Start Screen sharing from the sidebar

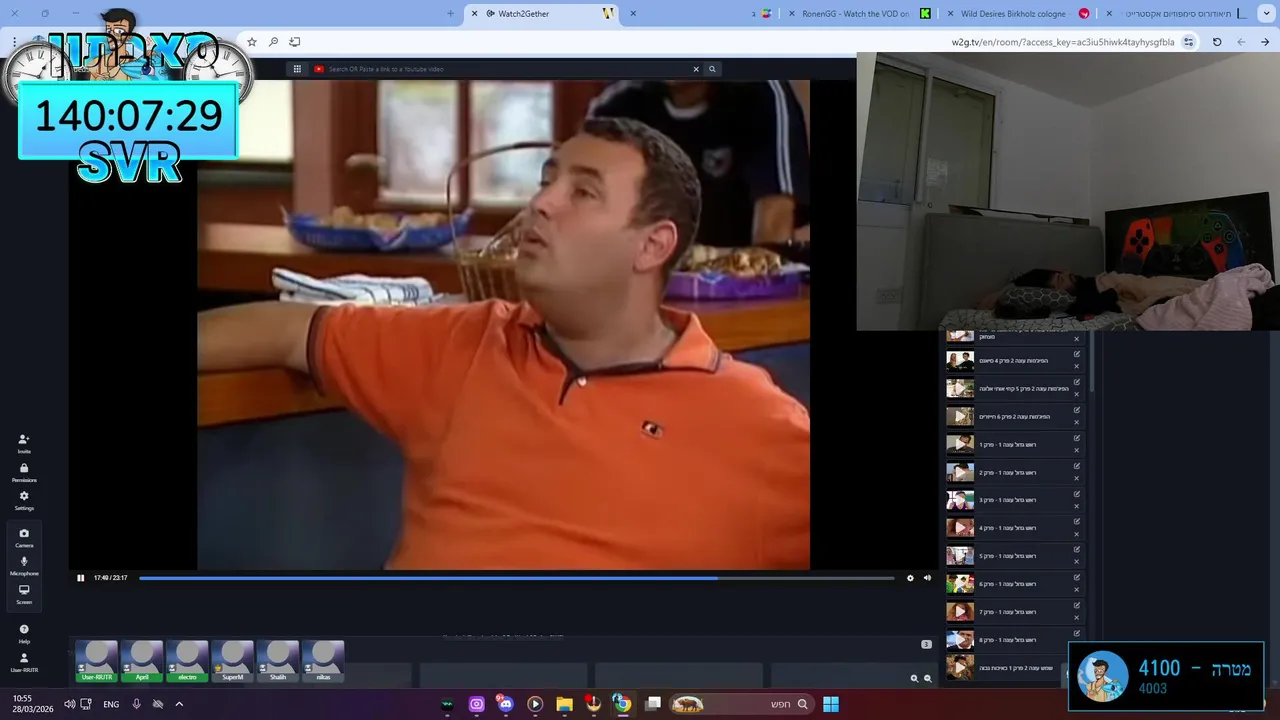24,594
